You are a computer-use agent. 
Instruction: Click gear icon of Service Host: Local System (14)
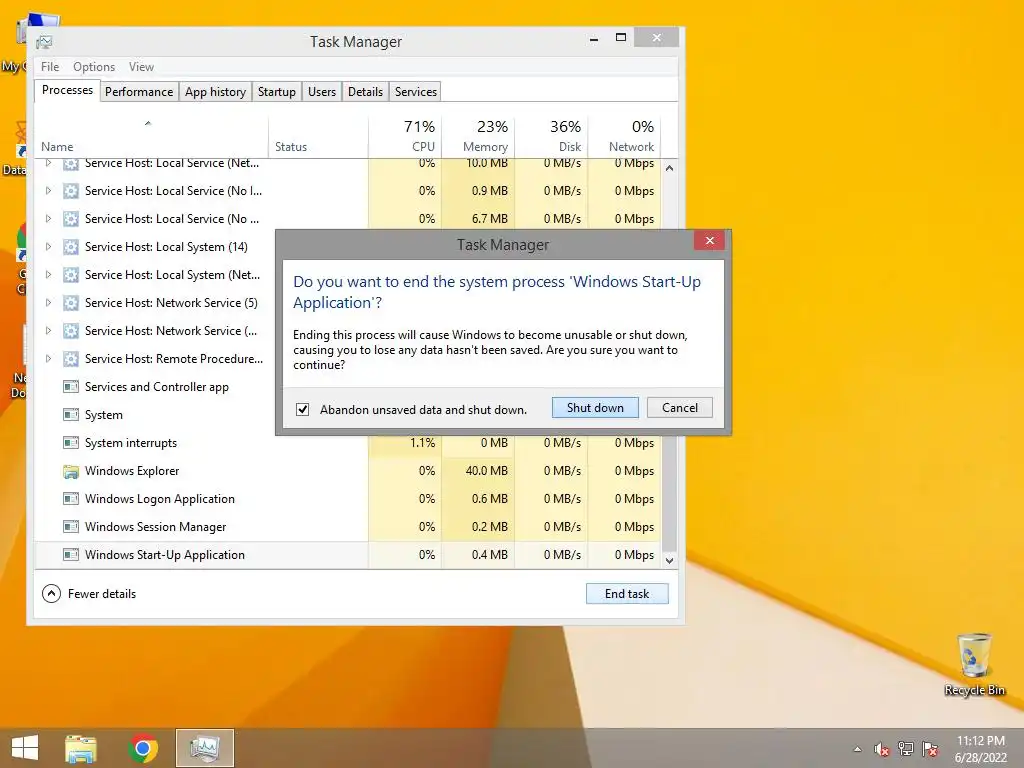[71, 247]
